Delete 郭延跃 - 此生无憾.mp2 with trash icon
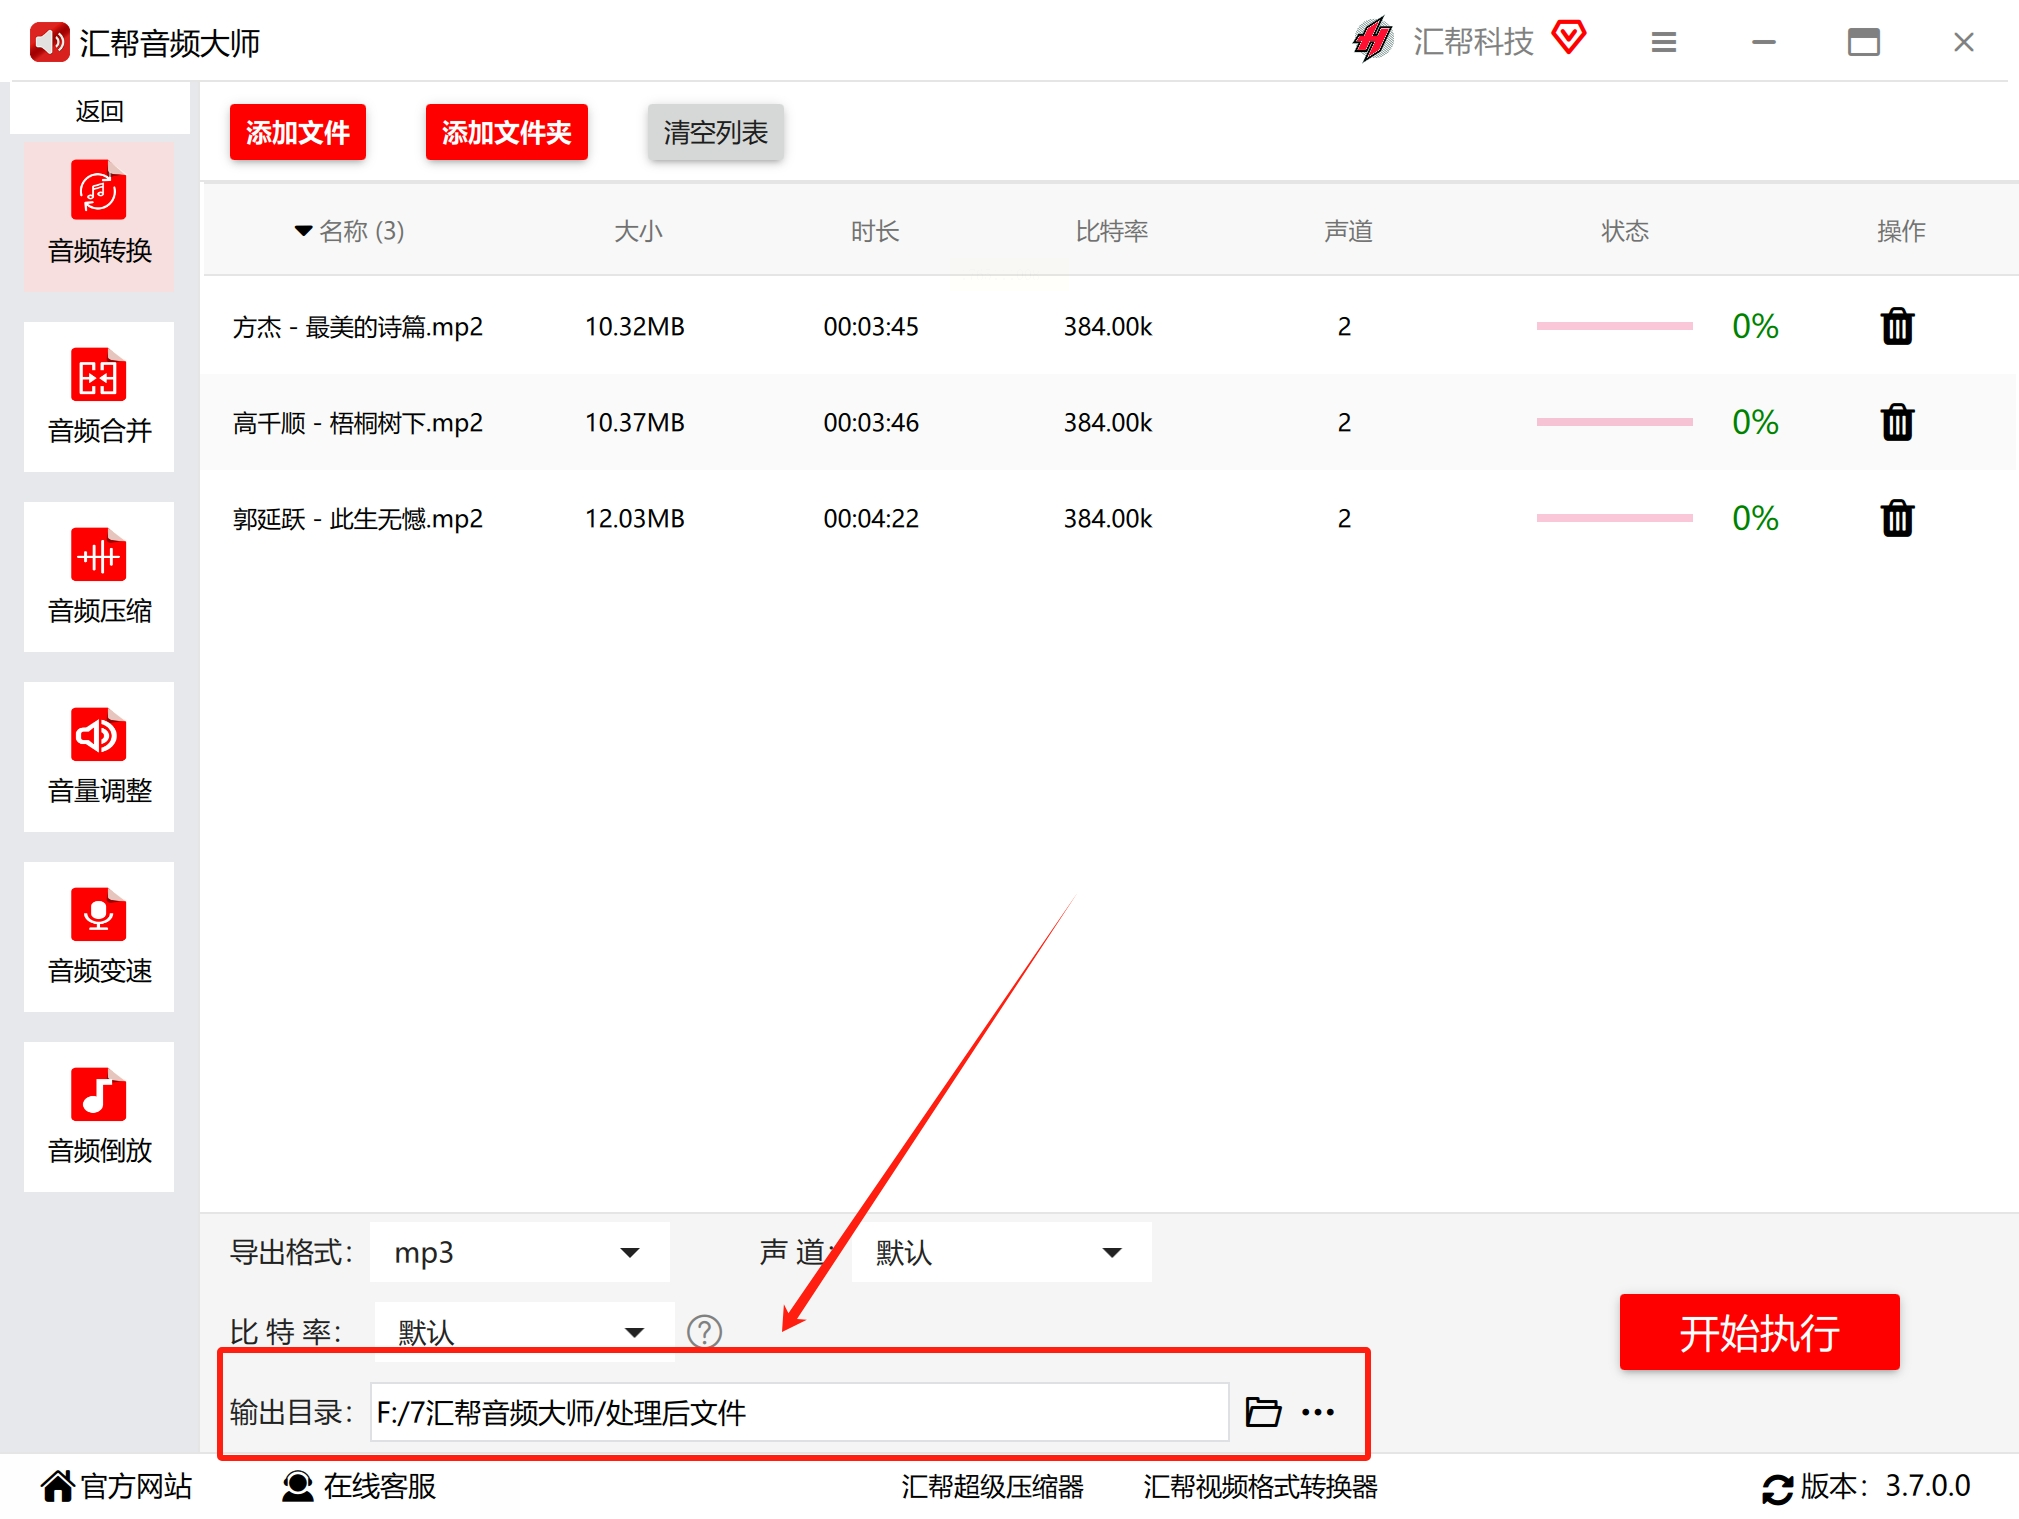Image resolution: width=2019 pixels, height=1519 pixels. (x=1896, y=519)
